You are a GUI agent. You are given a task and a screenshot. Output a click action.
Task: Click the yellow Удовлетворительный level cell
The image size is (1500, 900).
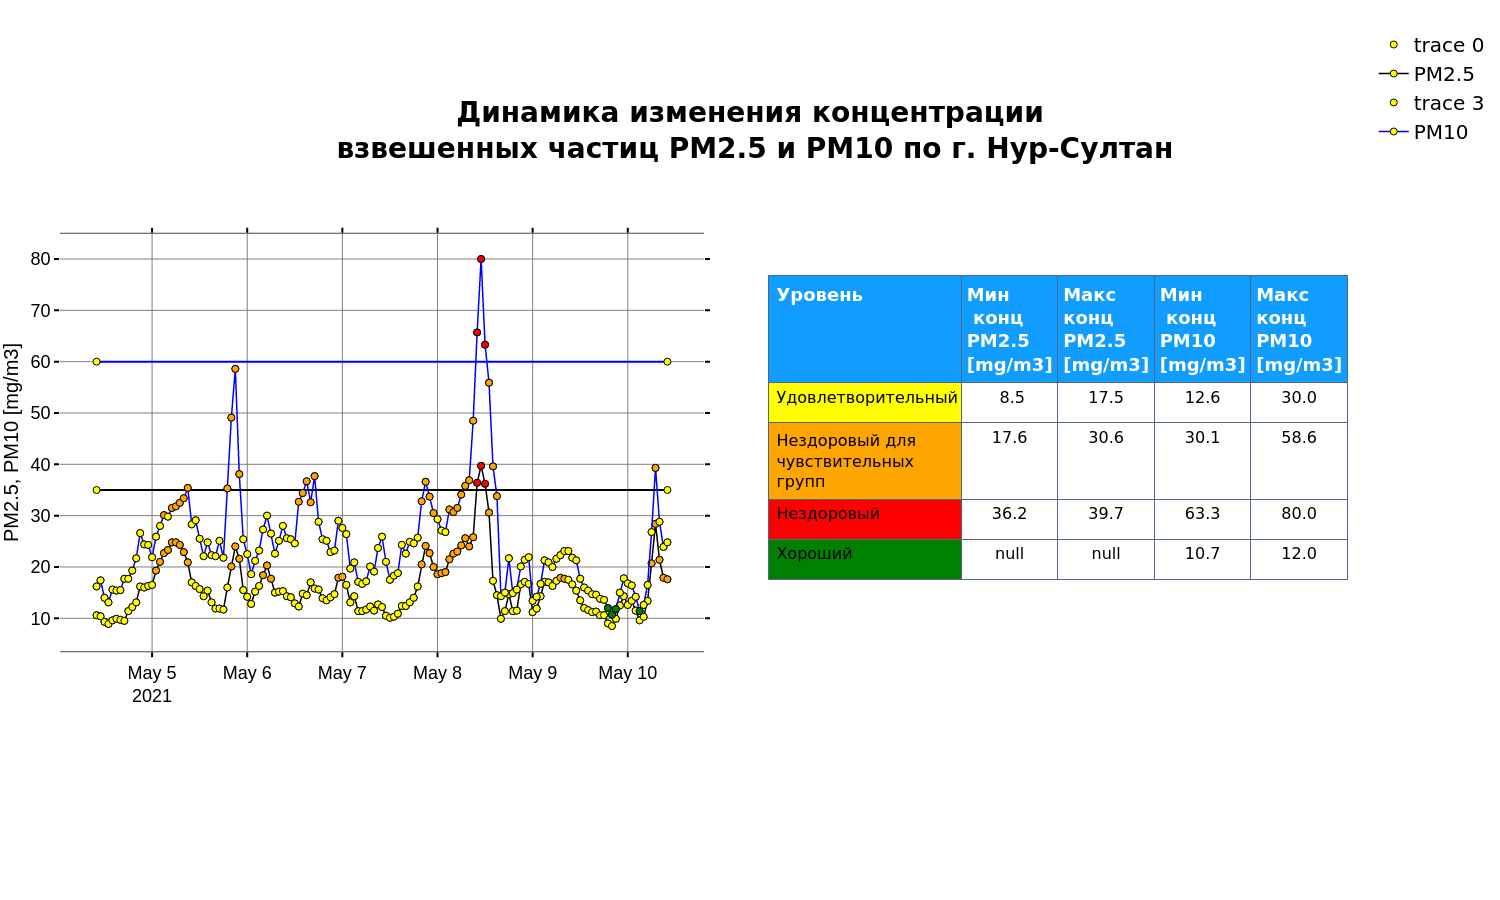coord(865,402)
